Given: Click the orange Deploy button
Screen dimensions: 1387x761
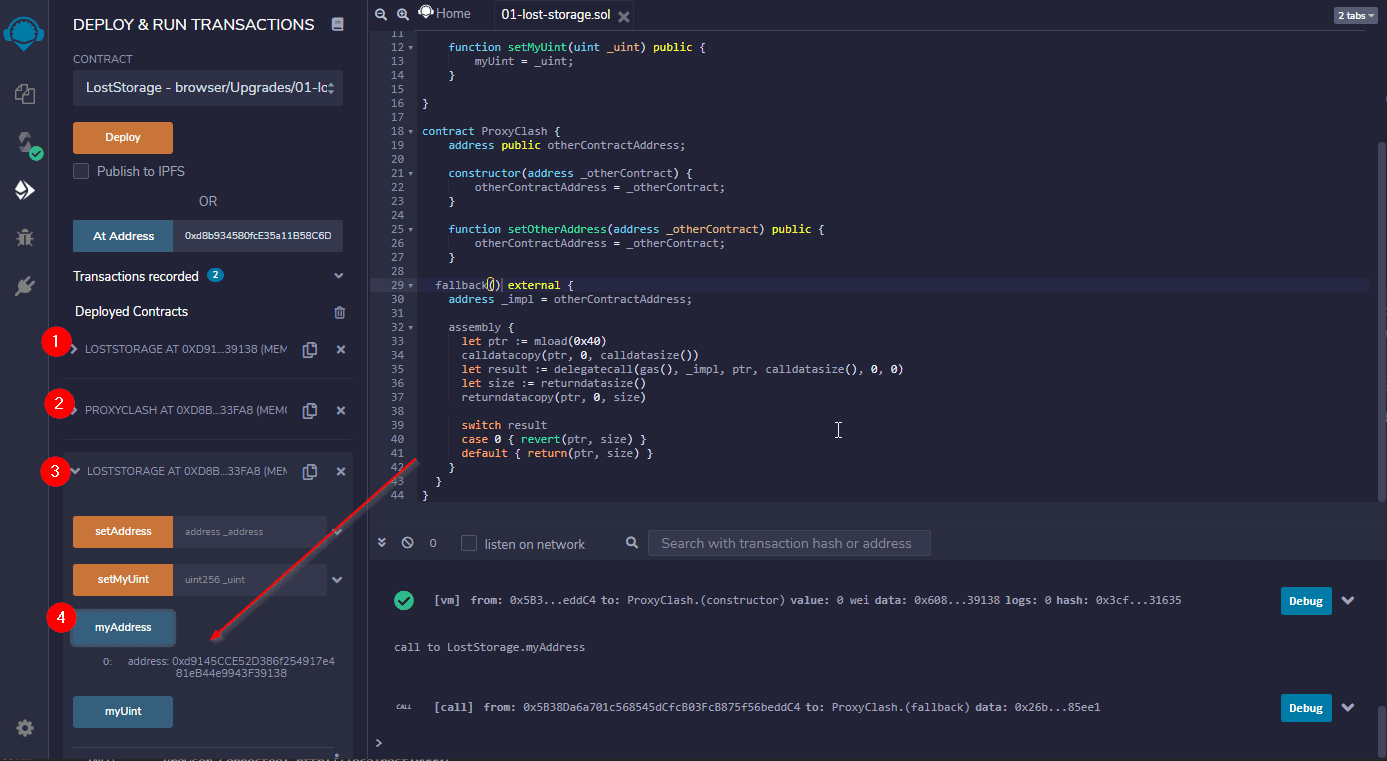Looking at the screenshot, I should coord(123,138).
